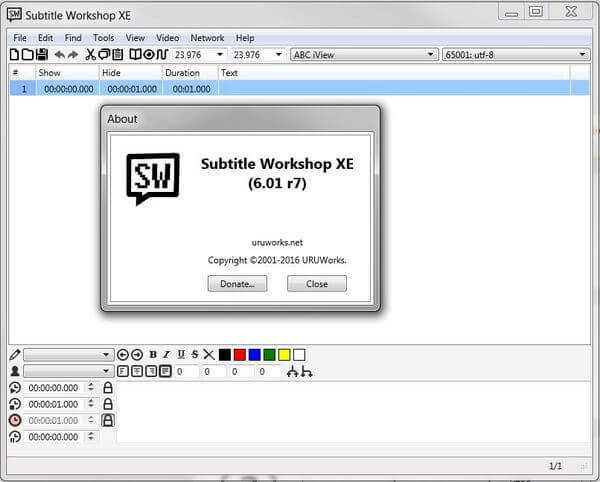Select the active fourth alignment button
The width and height of the screenshot is (600, 482).
tap(165, 371)
